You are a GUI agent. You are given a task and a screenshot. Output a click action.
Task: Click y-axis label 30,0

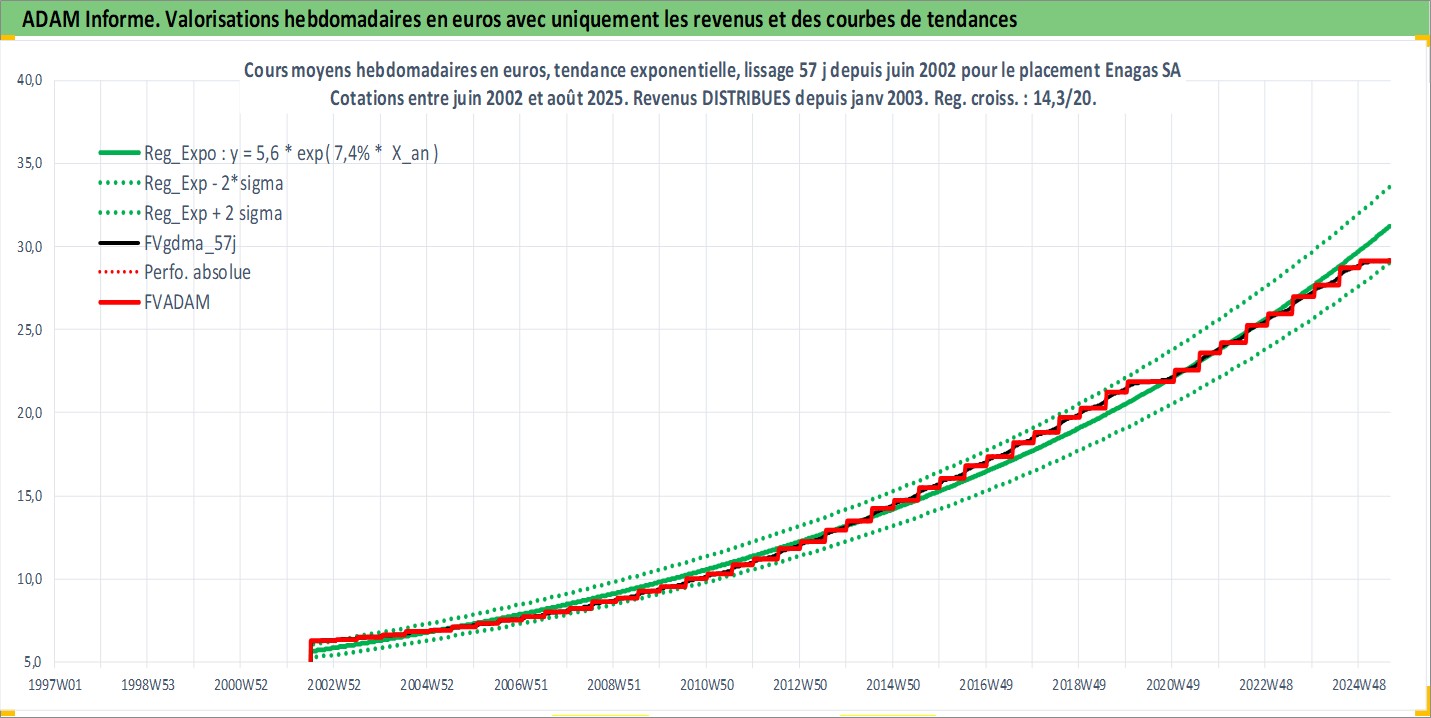click(31, 247)
